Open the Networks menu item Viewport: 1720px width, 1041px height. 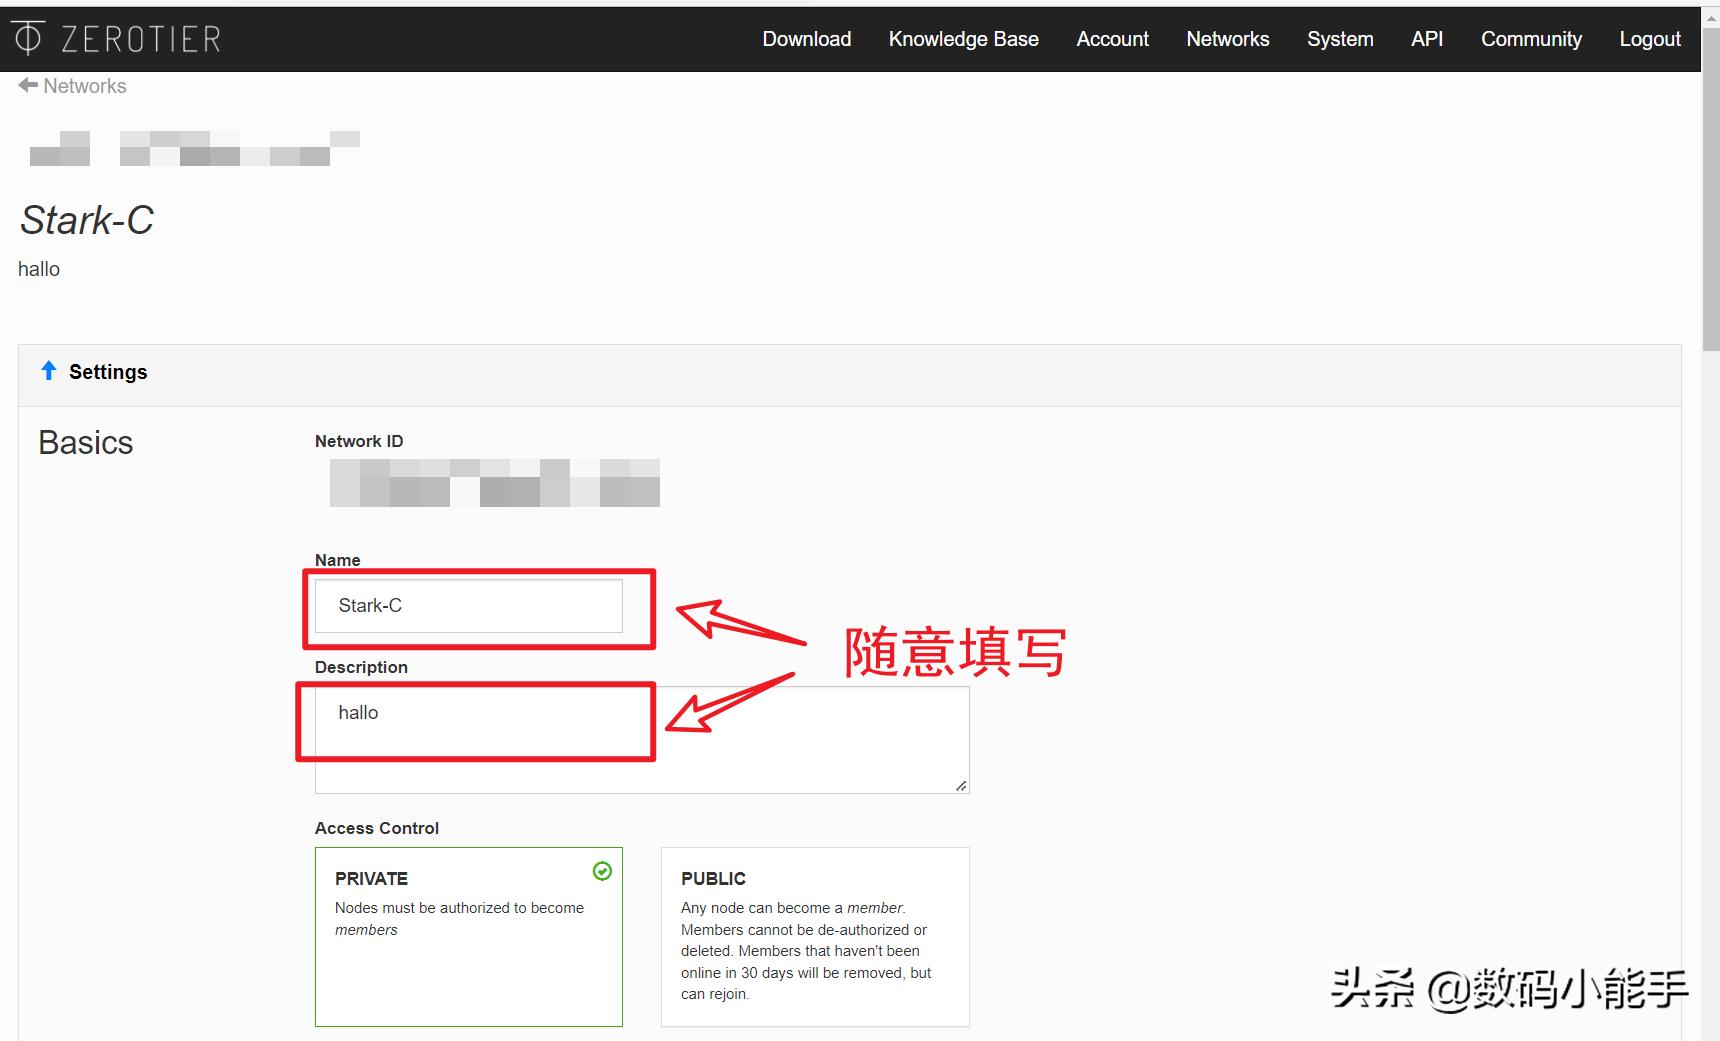click(1227, 38)
